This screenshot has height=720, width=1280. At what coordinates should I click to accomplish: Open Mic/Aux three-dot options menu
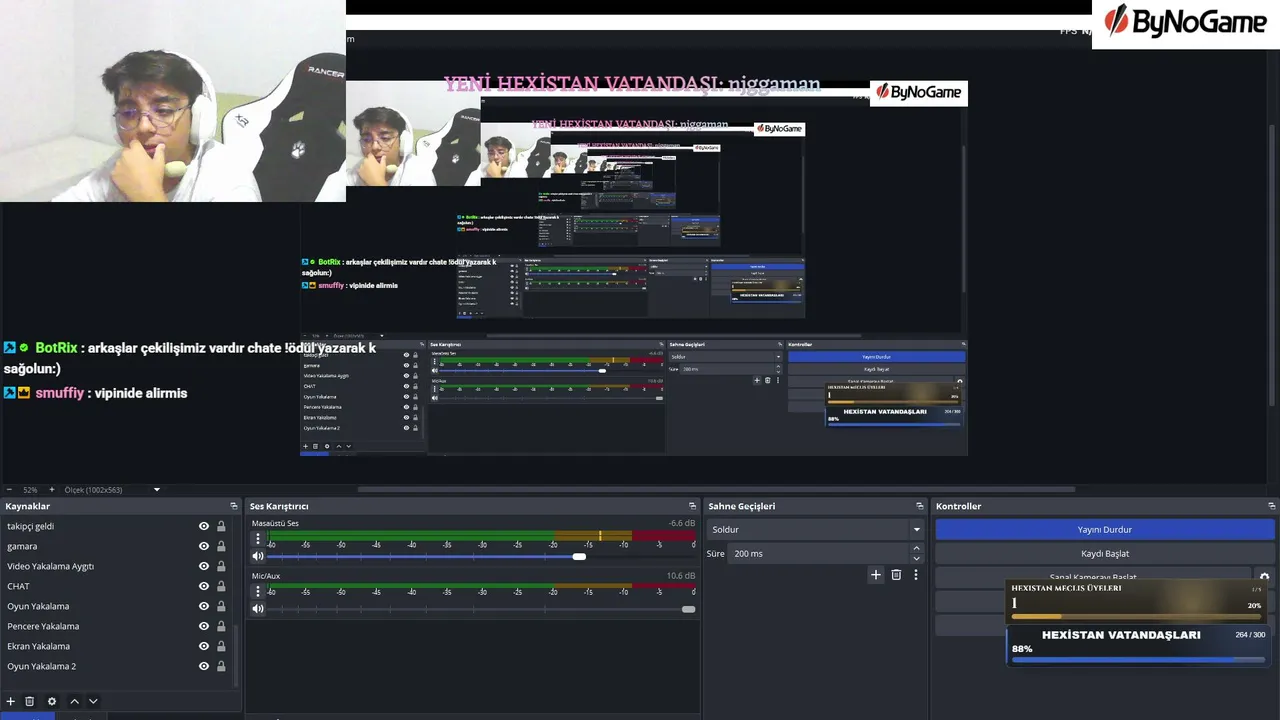pos(258,590)
